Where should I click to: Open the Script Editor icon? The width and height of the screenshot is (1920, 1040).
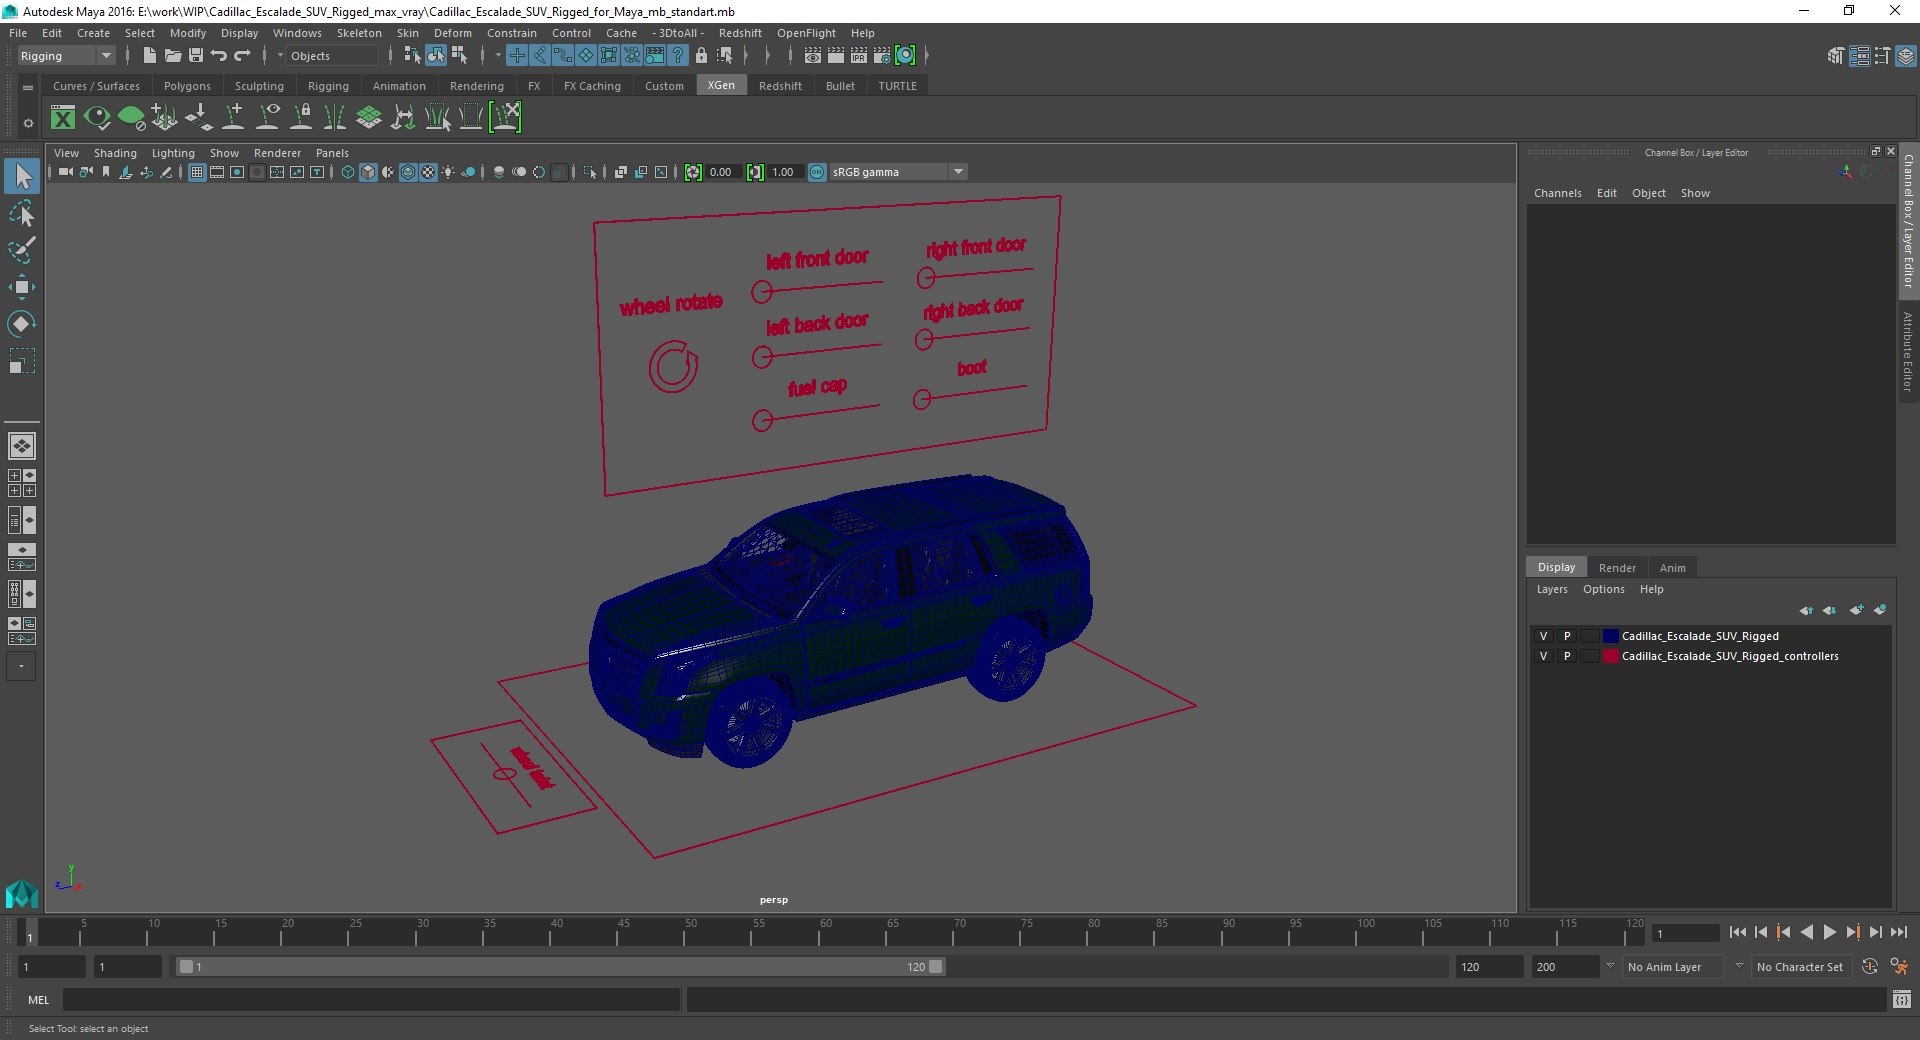[x=1901, y=999]
